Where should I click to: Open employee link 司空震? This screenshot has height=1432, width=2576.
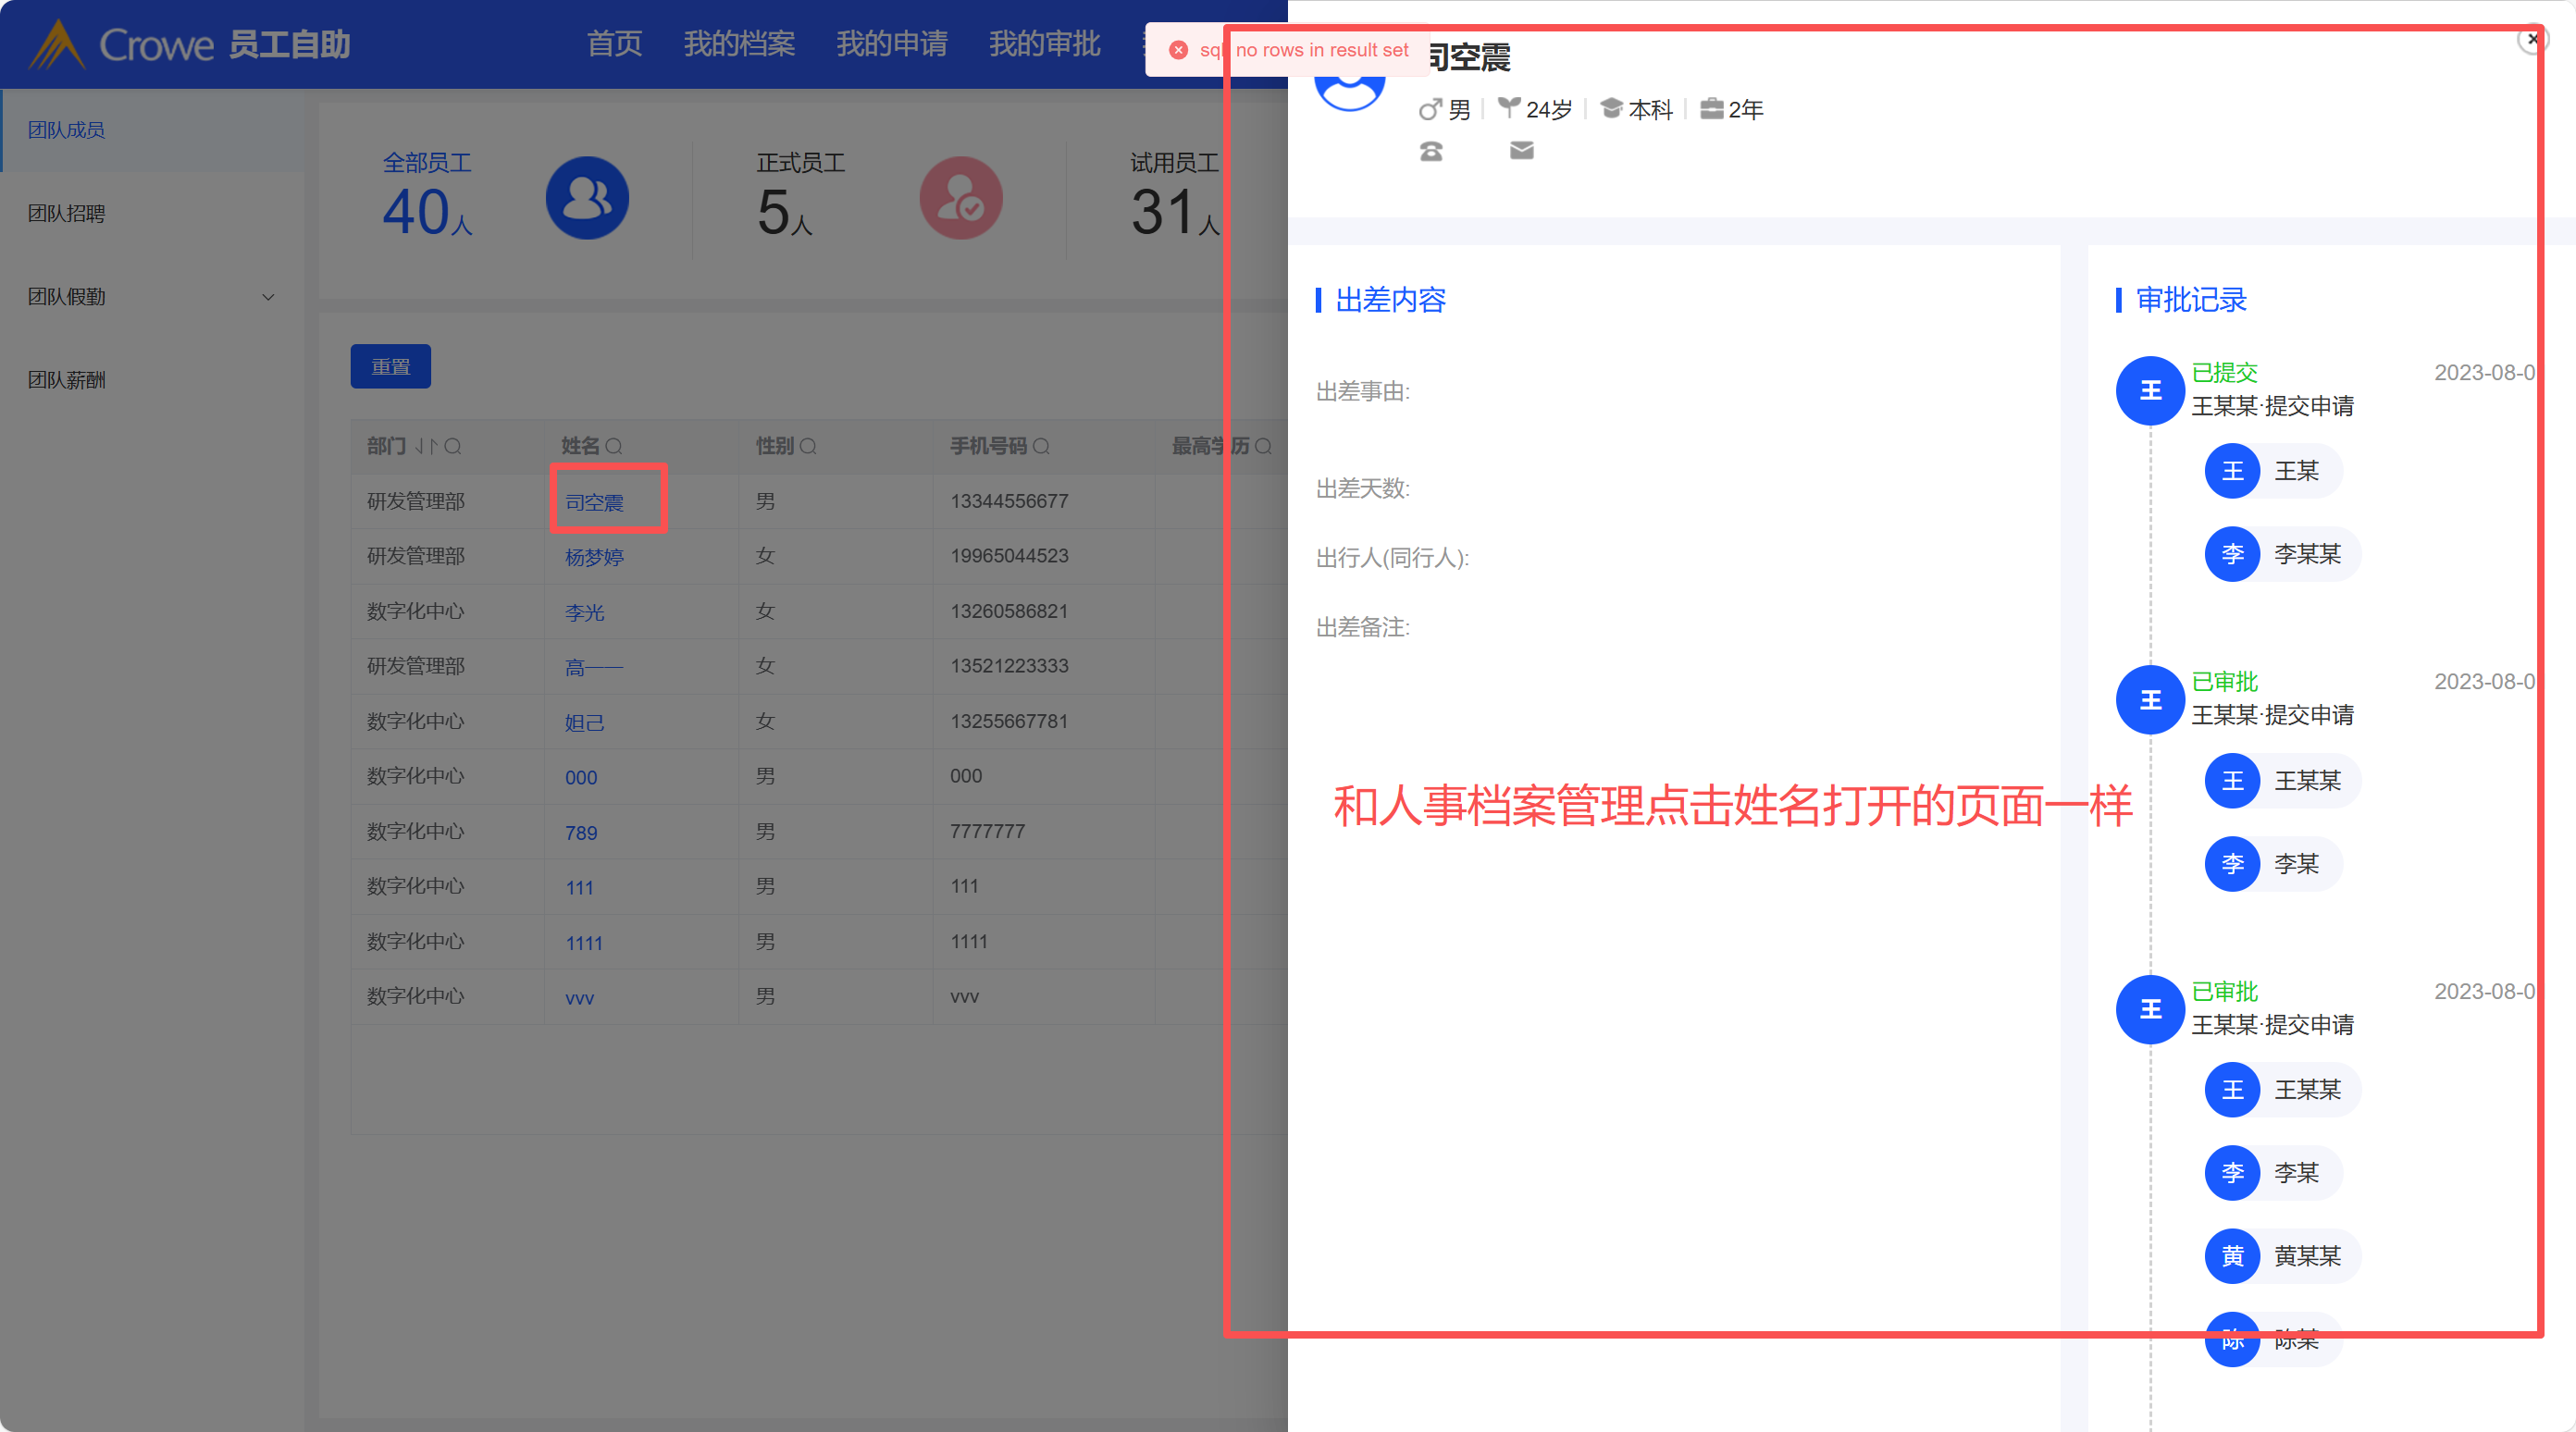(594, 502)
